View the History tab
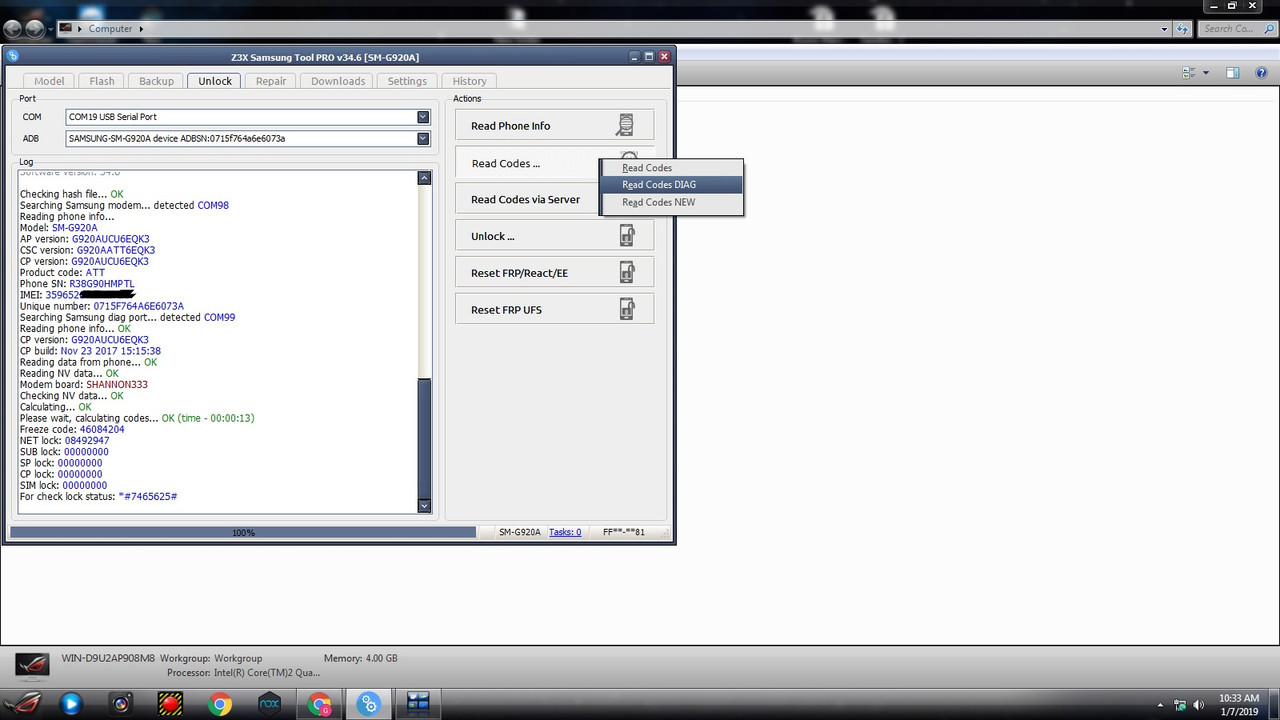 click(469, 81)
